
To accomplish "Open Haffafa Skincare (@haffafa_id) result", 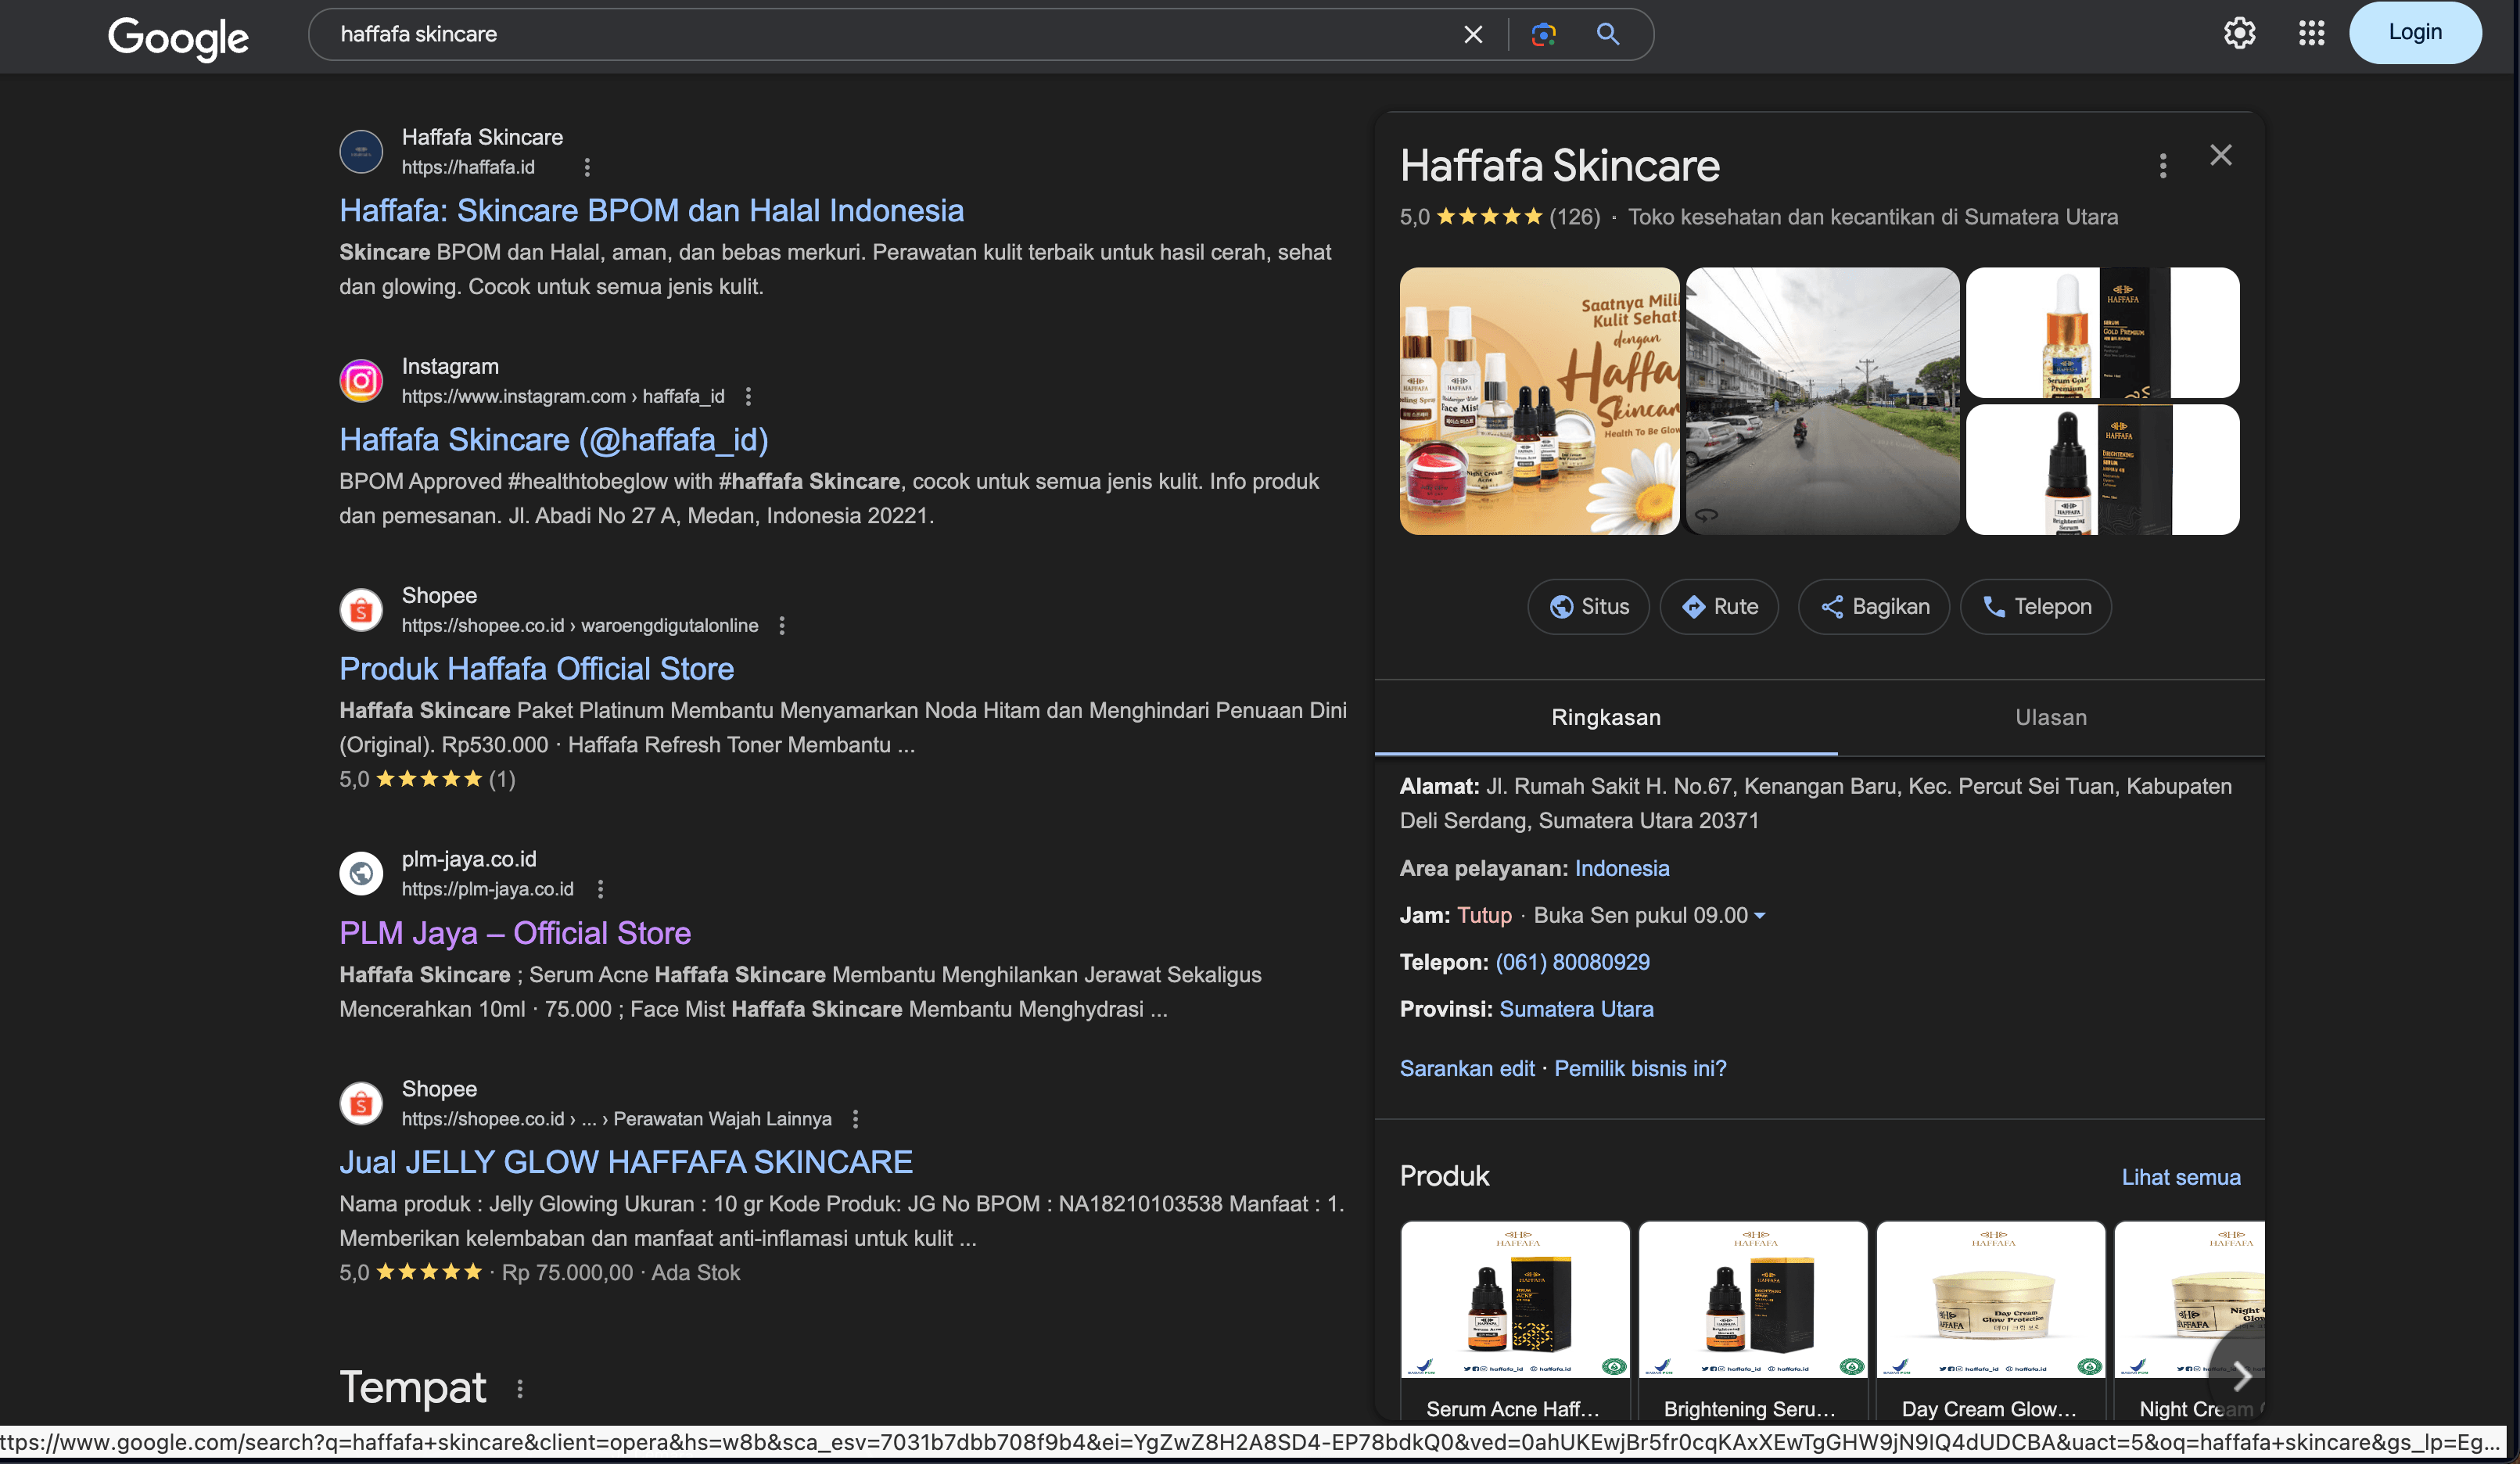I will point(554,440).
